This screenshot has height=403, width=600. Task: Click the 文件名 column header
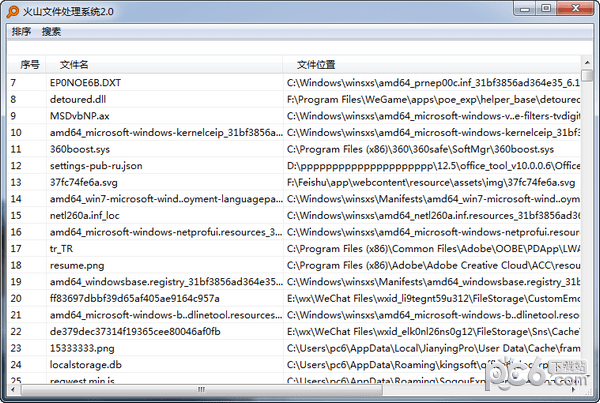point(75,65)
